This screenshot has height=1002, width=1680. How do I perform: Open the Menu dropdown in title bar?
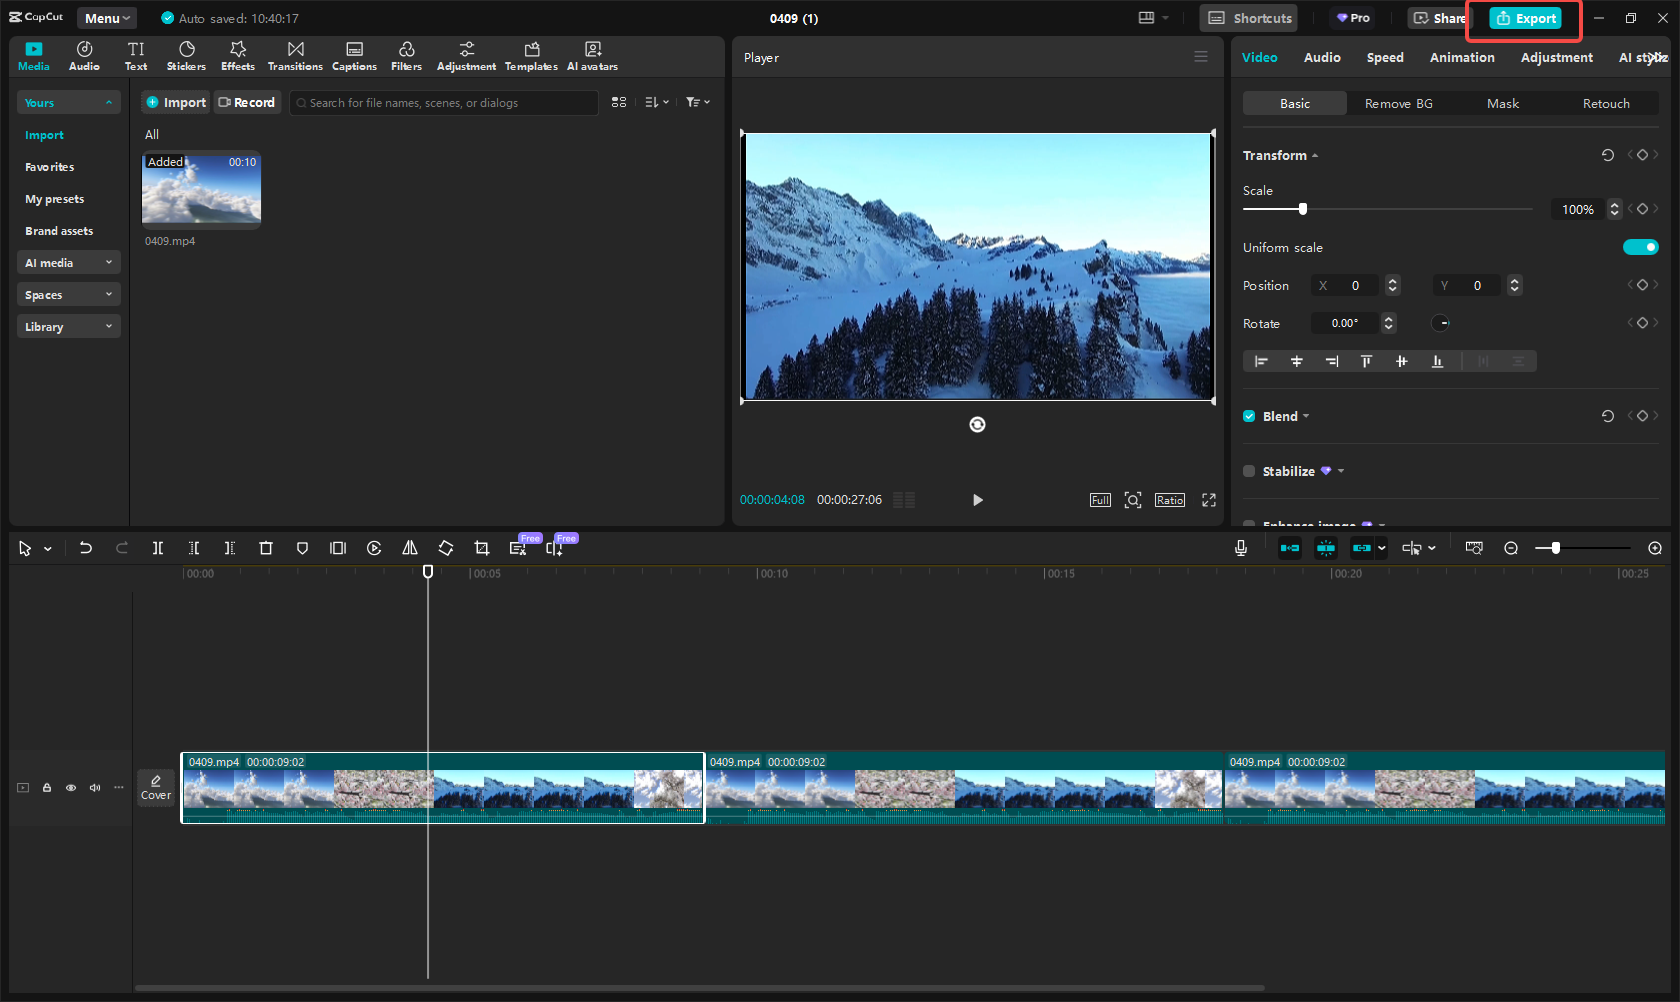coord(107,18)
